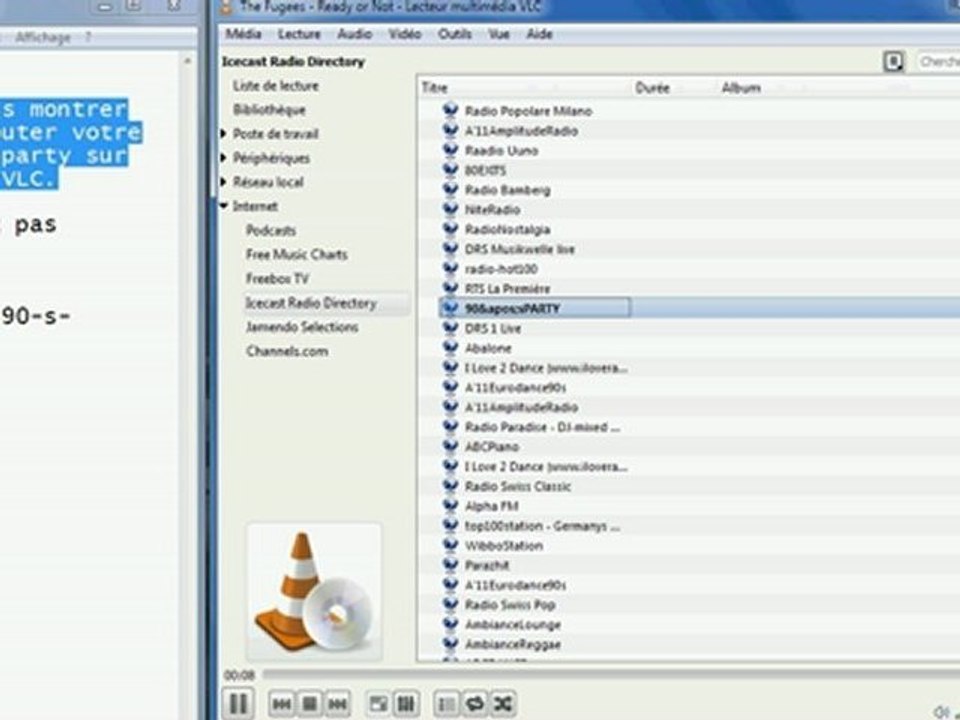Image resolution: width=960 pixels, height=720 pixels.
Task: Open Podcasts under Internet
Action: (271, 231)
